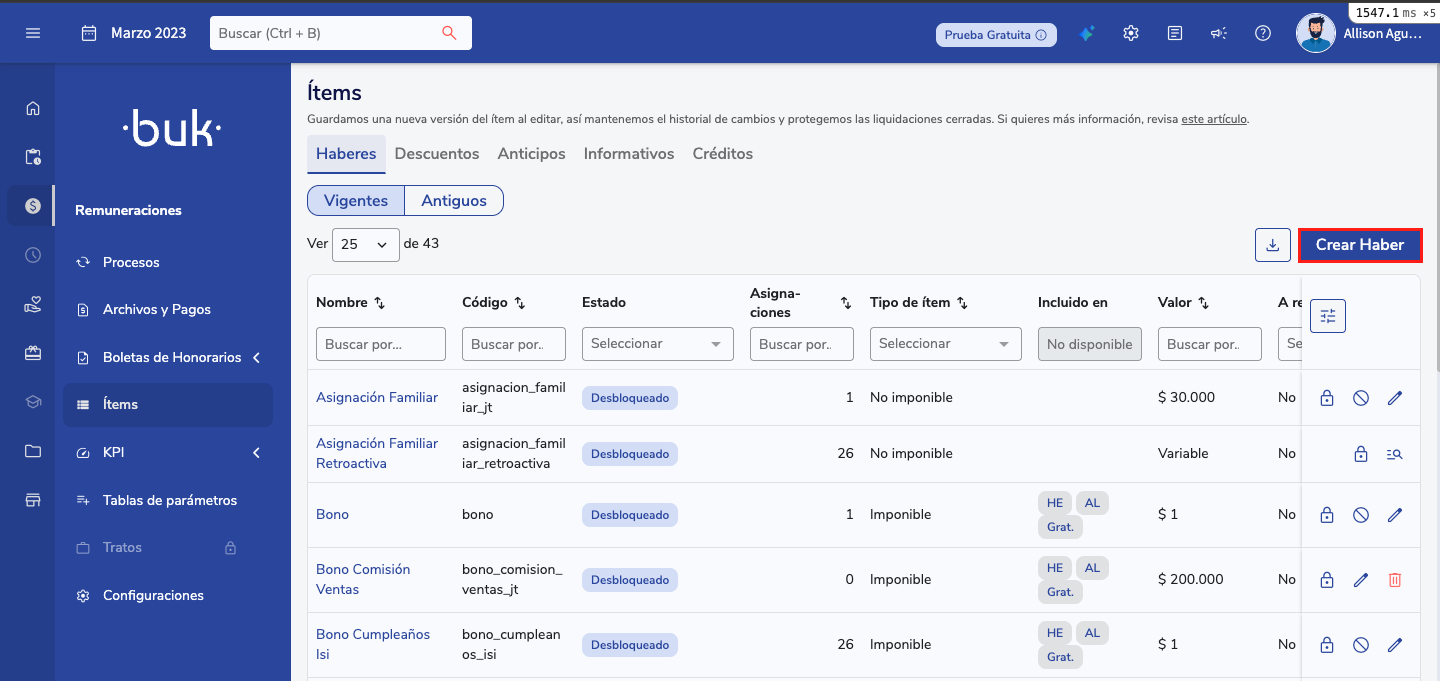Viewport: 1440px width, 681px height.
Task: Open the settings gear in top bar
Action: point(1131,33)
